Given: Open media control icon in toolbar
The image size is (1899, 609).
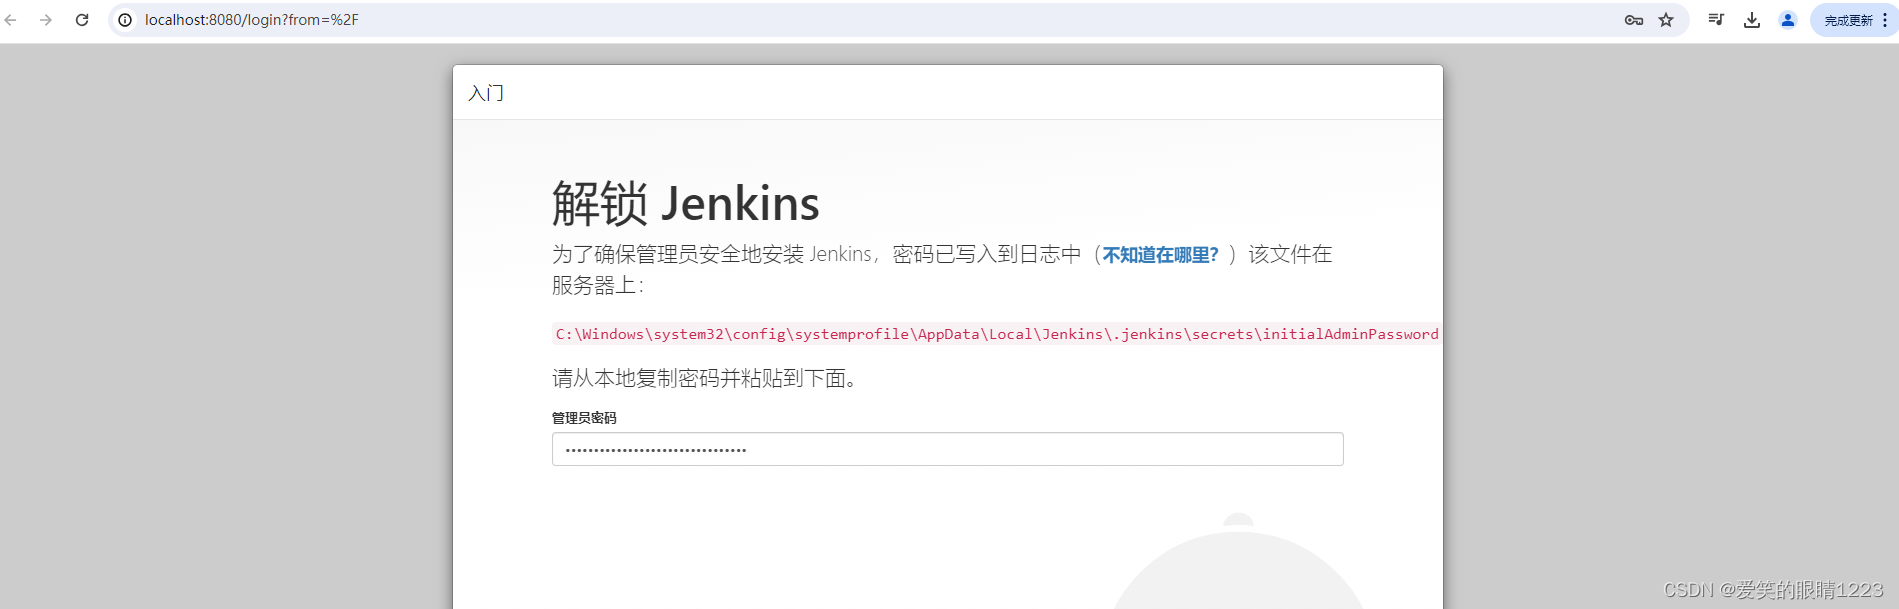Looking at the screenshot, I should point(1716,20).
